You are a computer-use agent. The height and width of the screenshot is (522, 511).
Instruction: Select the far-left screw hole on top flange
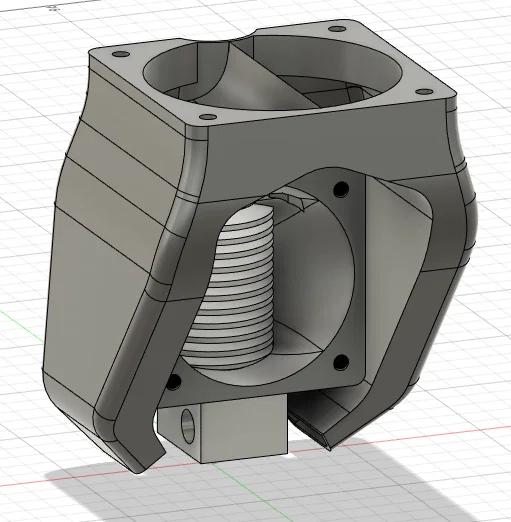121,54
